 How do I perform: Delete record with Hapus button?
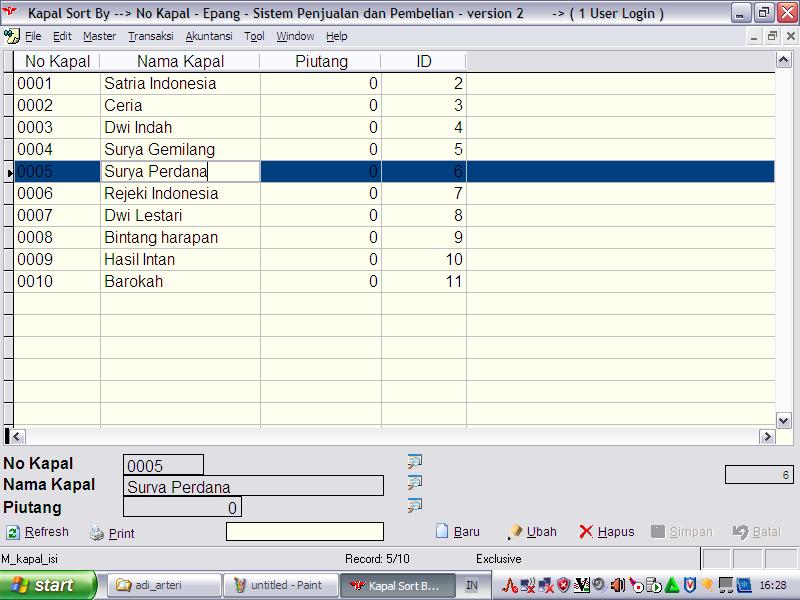tap(606, 532)
